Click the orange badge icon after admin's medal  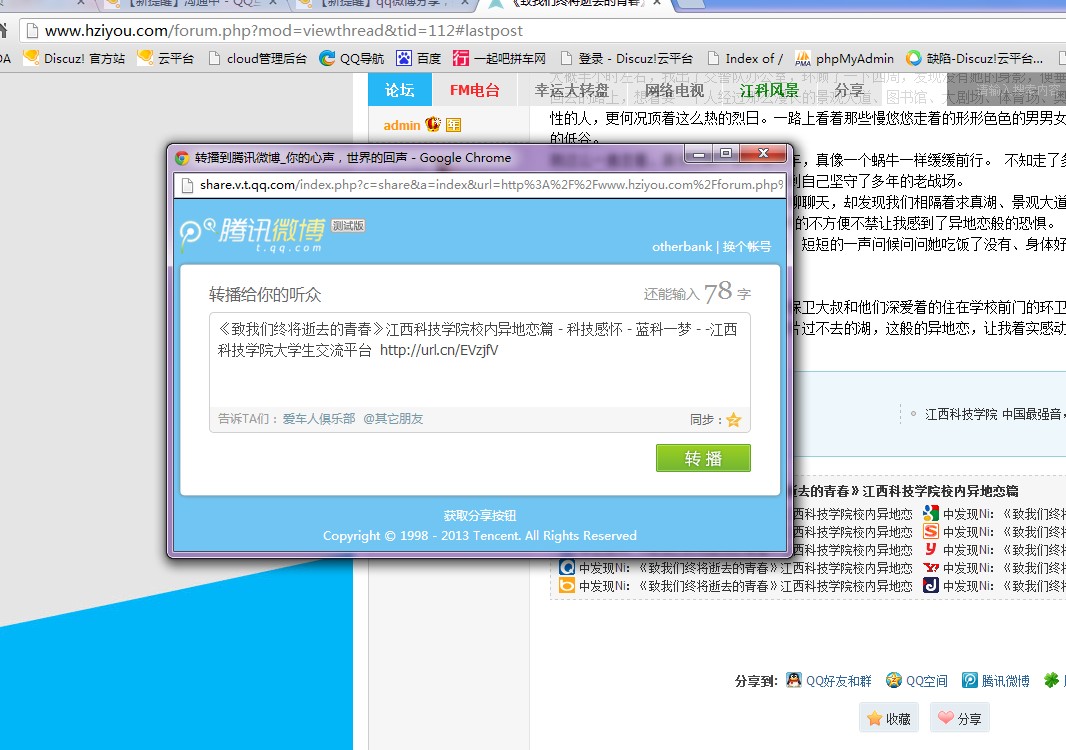453,124
